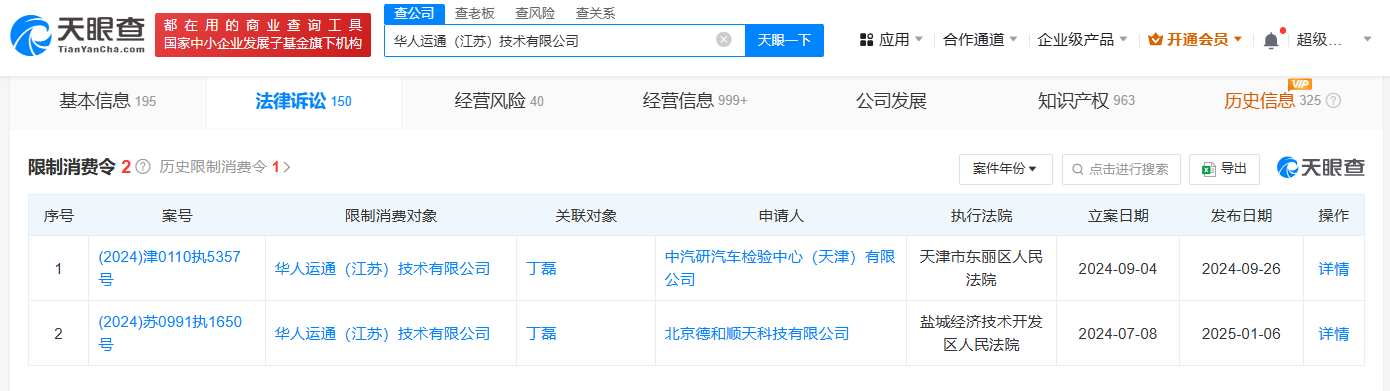This screenshot has width=1390, height=391.
Task: Switch search mode to 查老板
Action: click(x=475, y=13)
